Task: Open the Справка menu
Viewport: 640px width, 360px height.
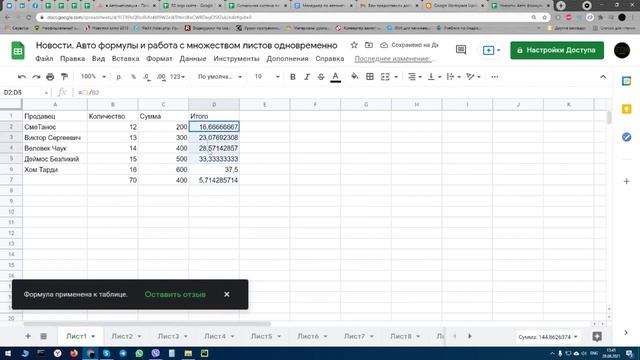Action: pyautogui.click(x=329, y=59)
